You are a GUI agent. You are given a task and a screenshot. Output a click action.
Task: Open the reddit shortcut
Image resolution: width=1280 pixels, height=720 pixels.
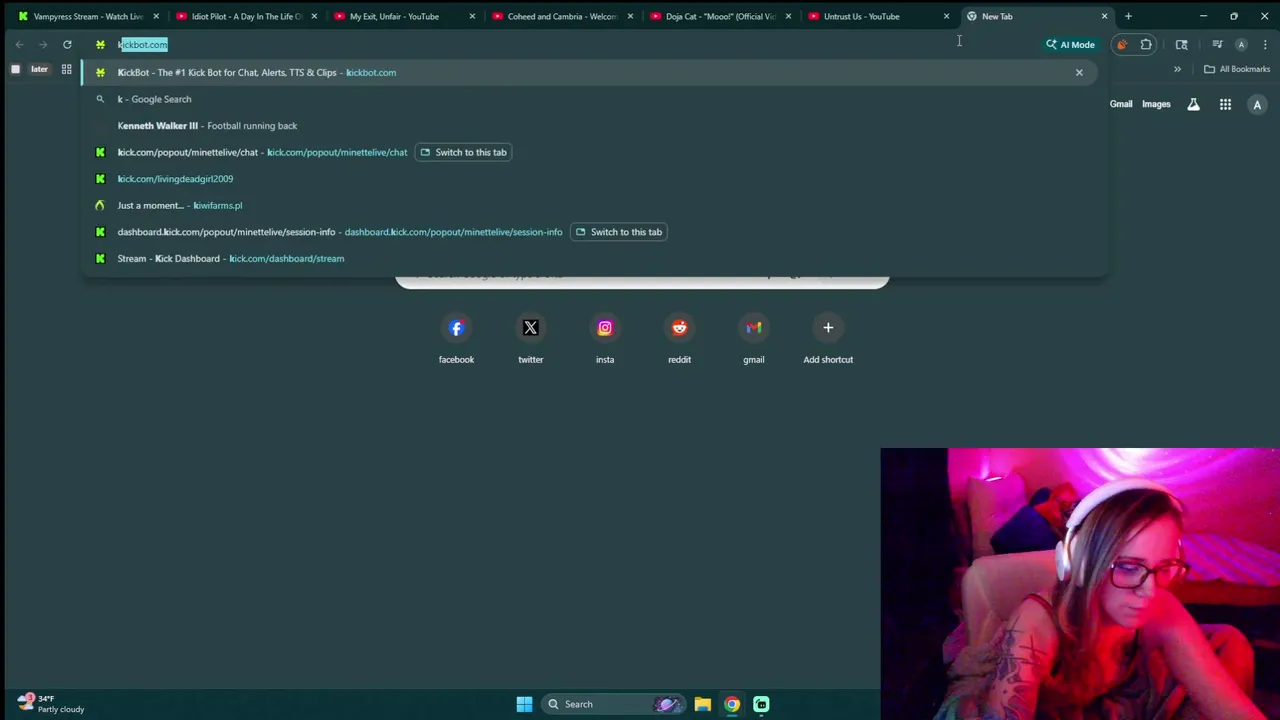coord(679,340)
